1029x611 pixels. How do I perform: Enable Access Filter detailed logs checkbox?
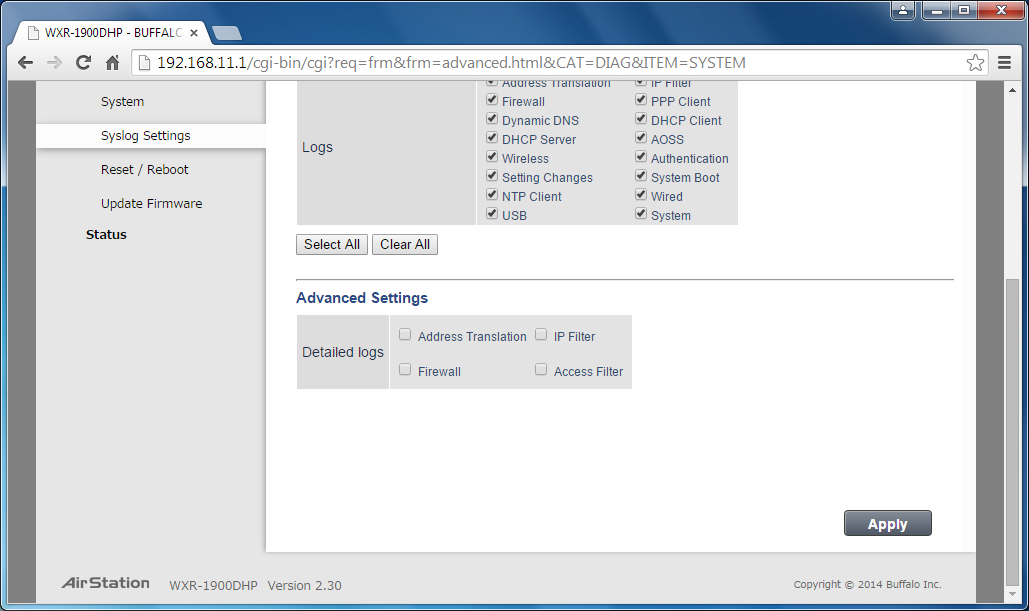pos(541,369)
